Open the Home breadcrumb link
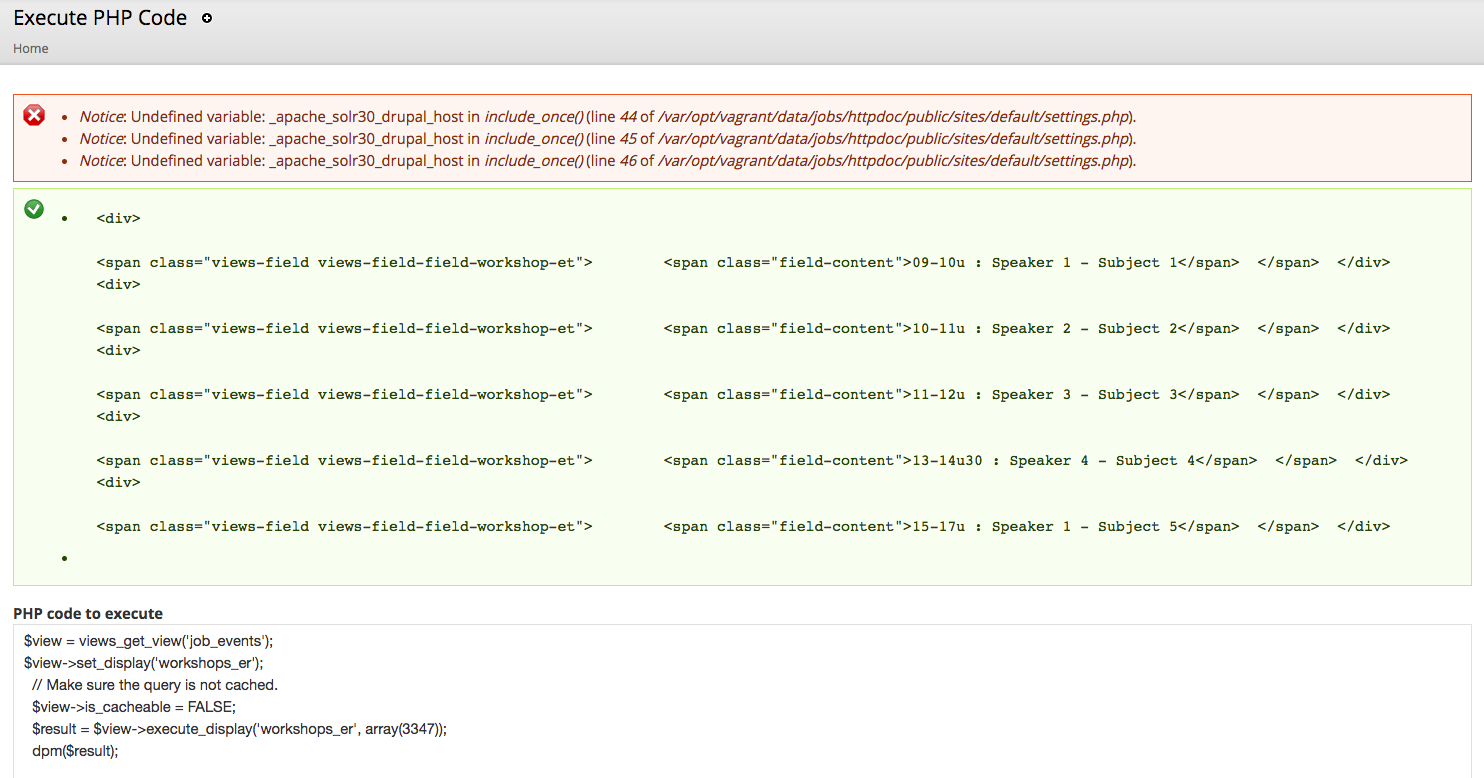Viewport: 1484px width, 778px height. point(30,48)
